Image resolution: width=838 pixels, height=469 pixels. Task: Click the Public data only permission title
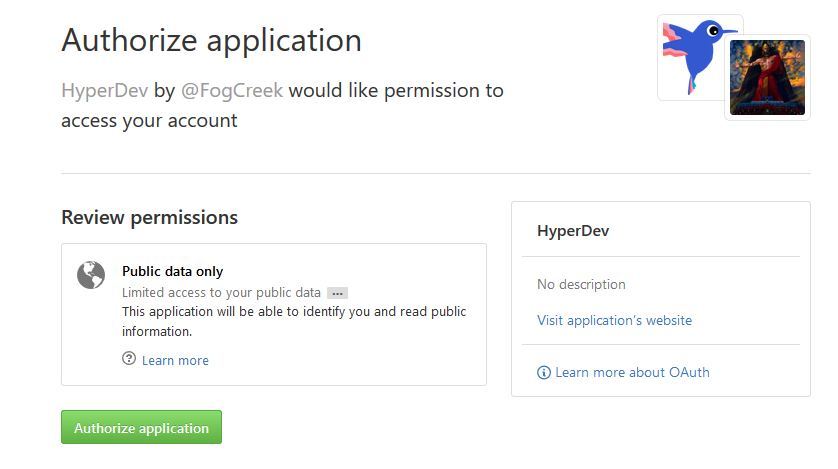(173, 271)
